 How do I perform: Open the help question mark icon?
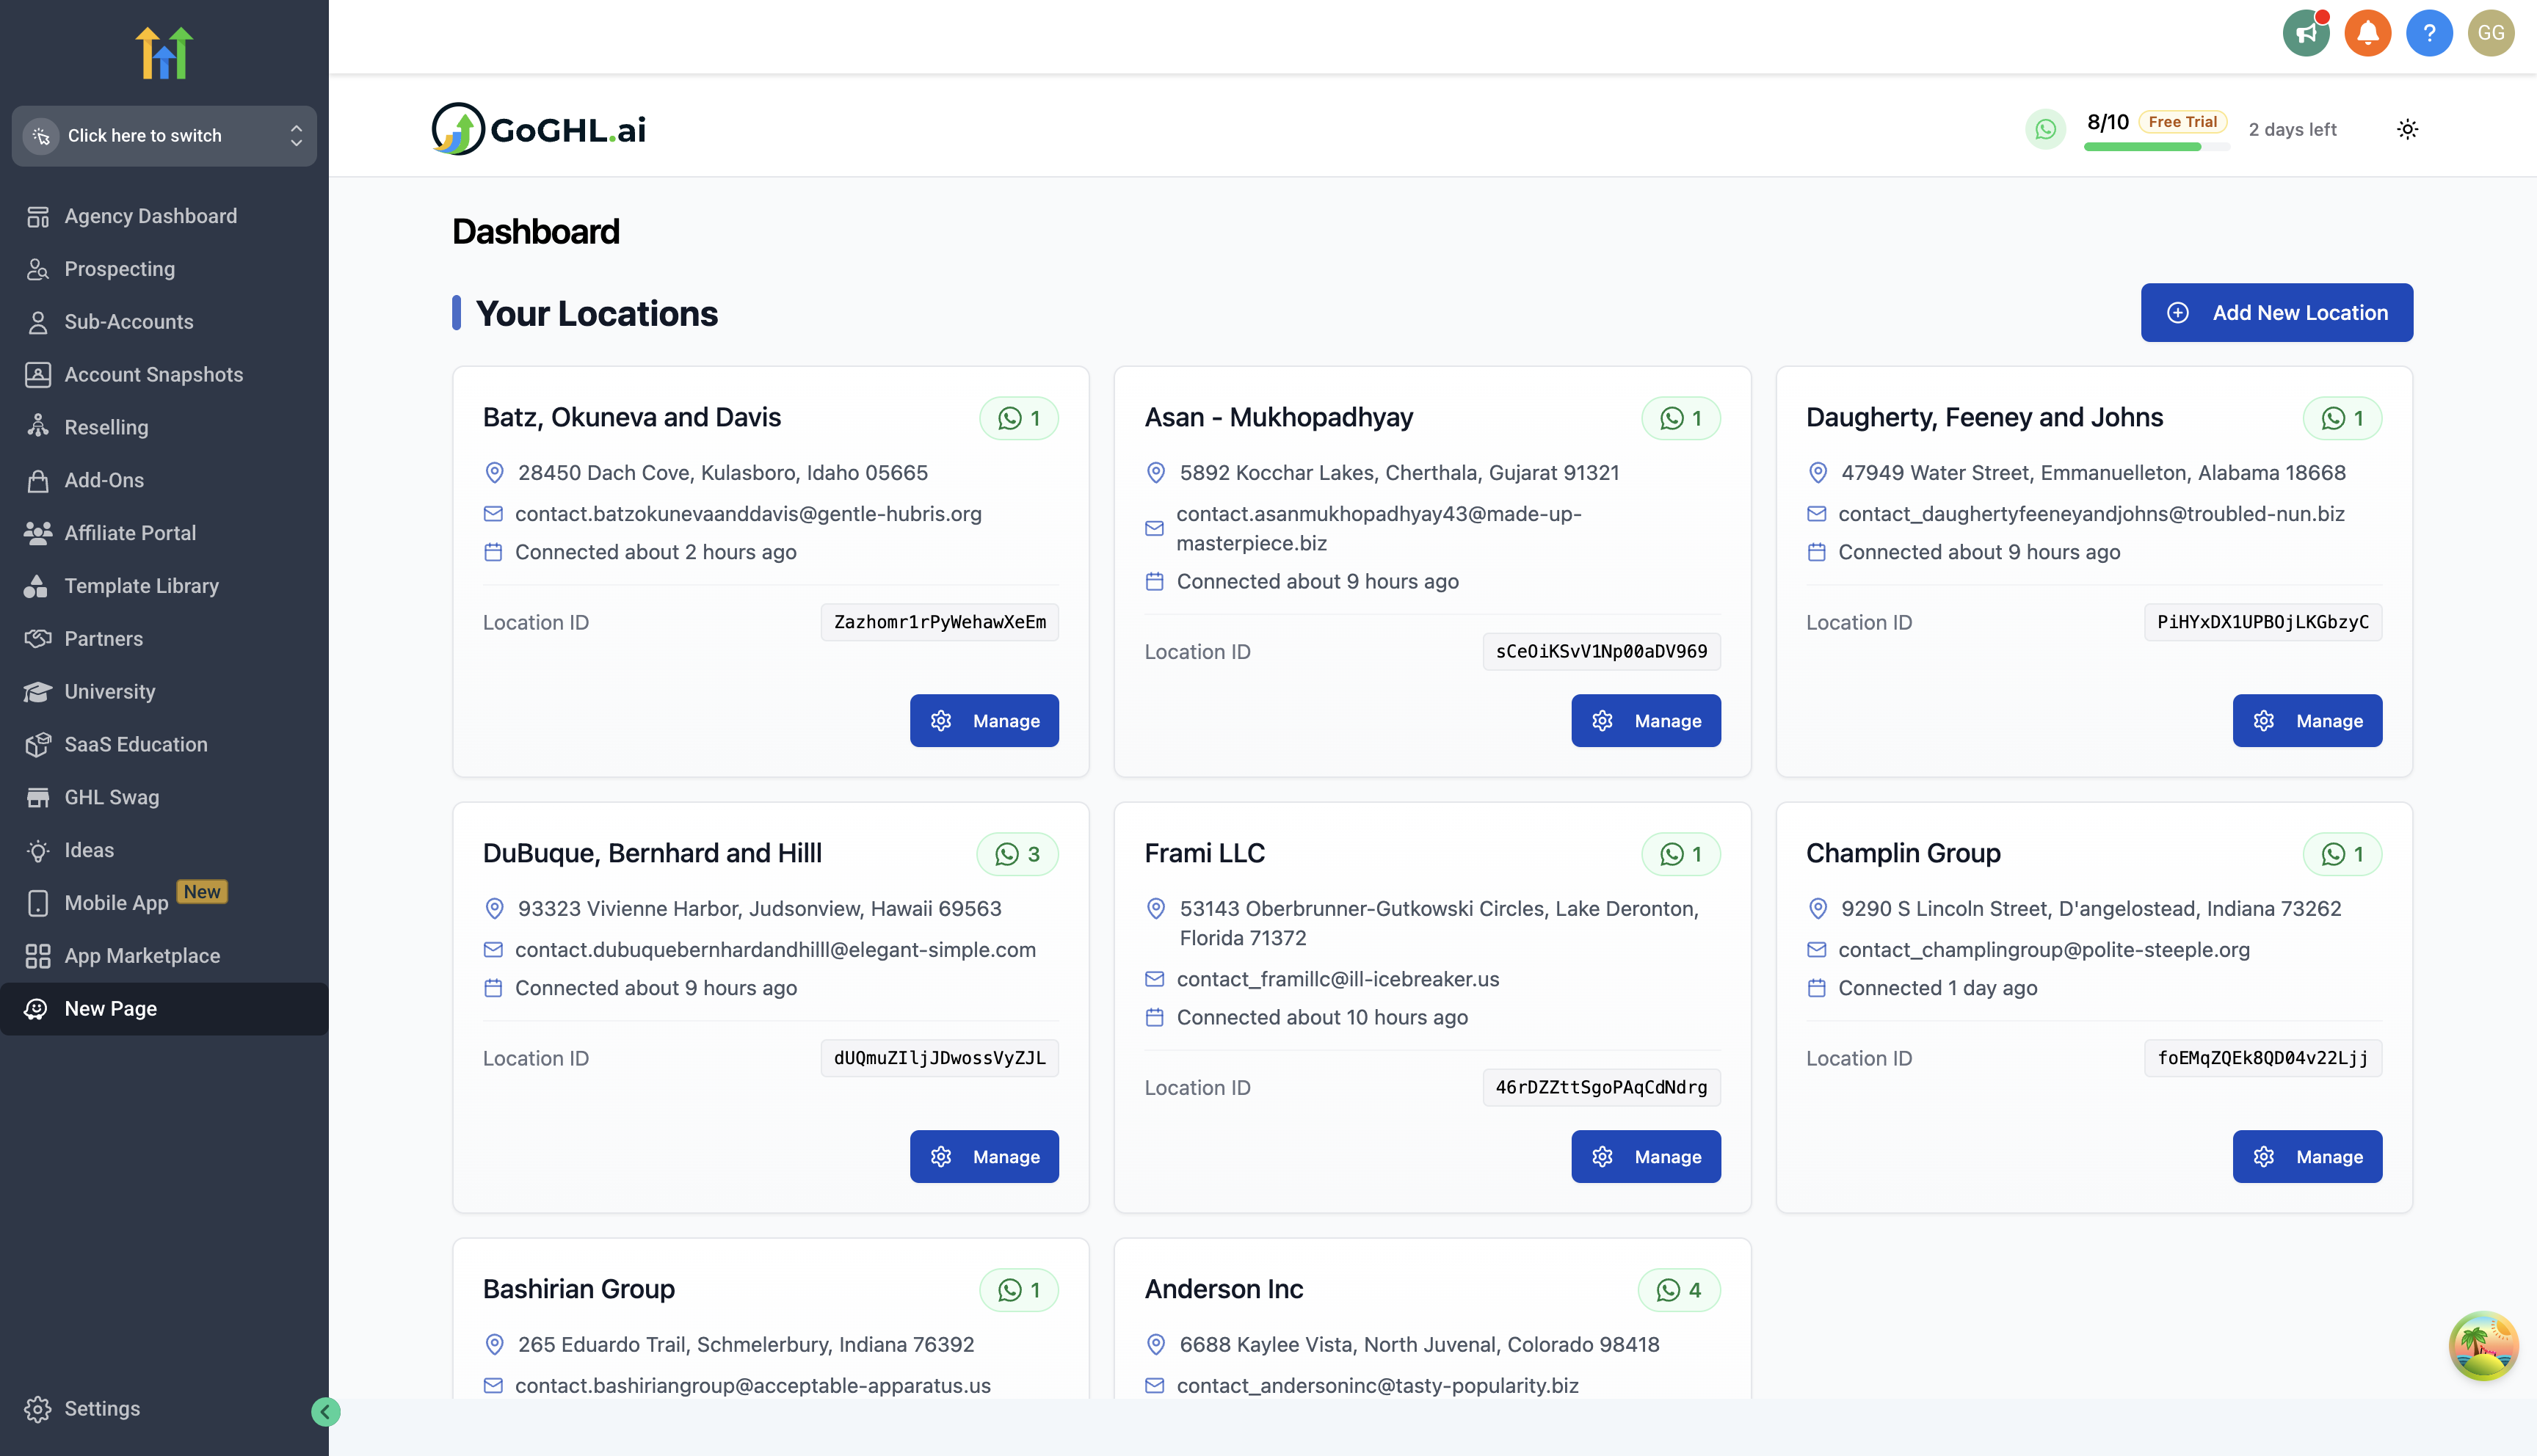tap(2429, 33)
